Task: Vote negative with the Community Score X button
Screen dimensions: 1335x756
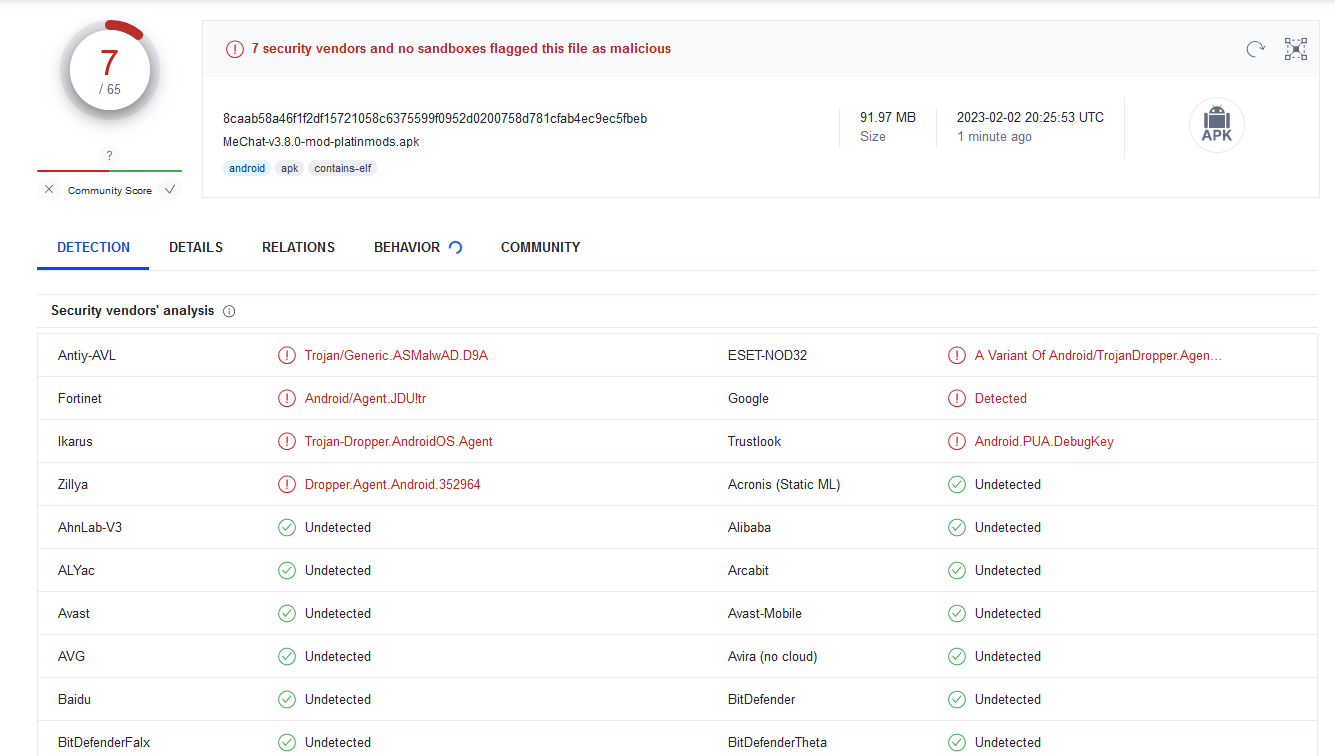Action: (x=49, y=190)
